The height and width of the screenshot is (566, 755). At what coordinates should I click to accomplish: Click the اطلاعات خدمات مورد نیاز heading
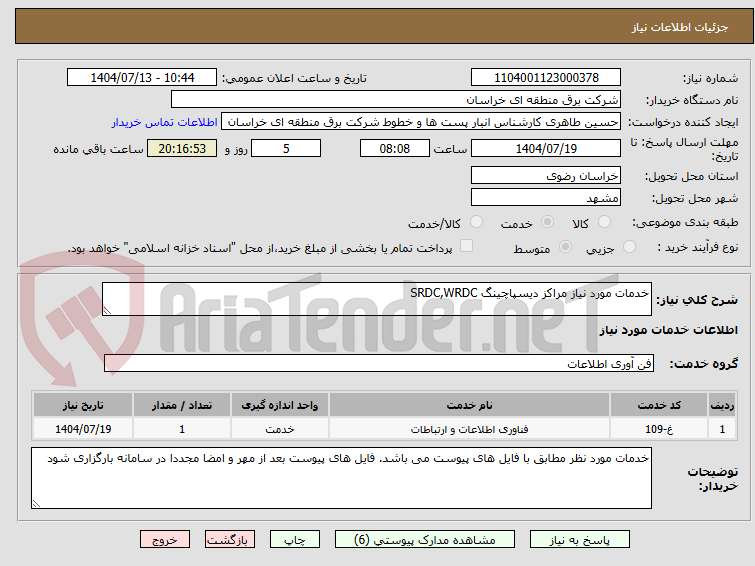(668, 330)
